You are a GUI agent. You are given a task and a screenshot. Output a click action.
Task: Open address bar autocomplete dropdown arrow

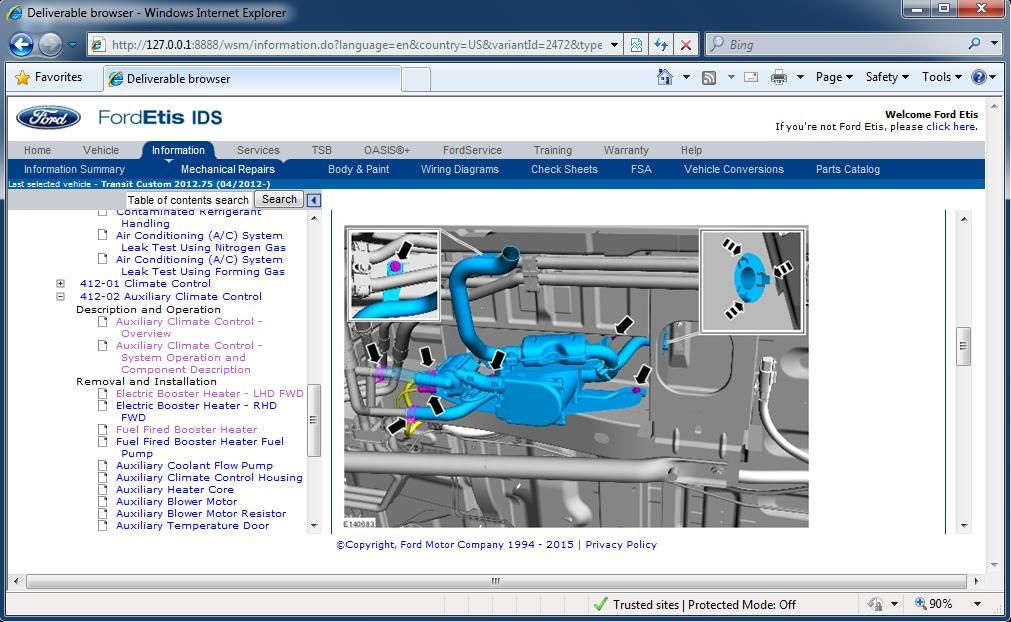(614, 45)
